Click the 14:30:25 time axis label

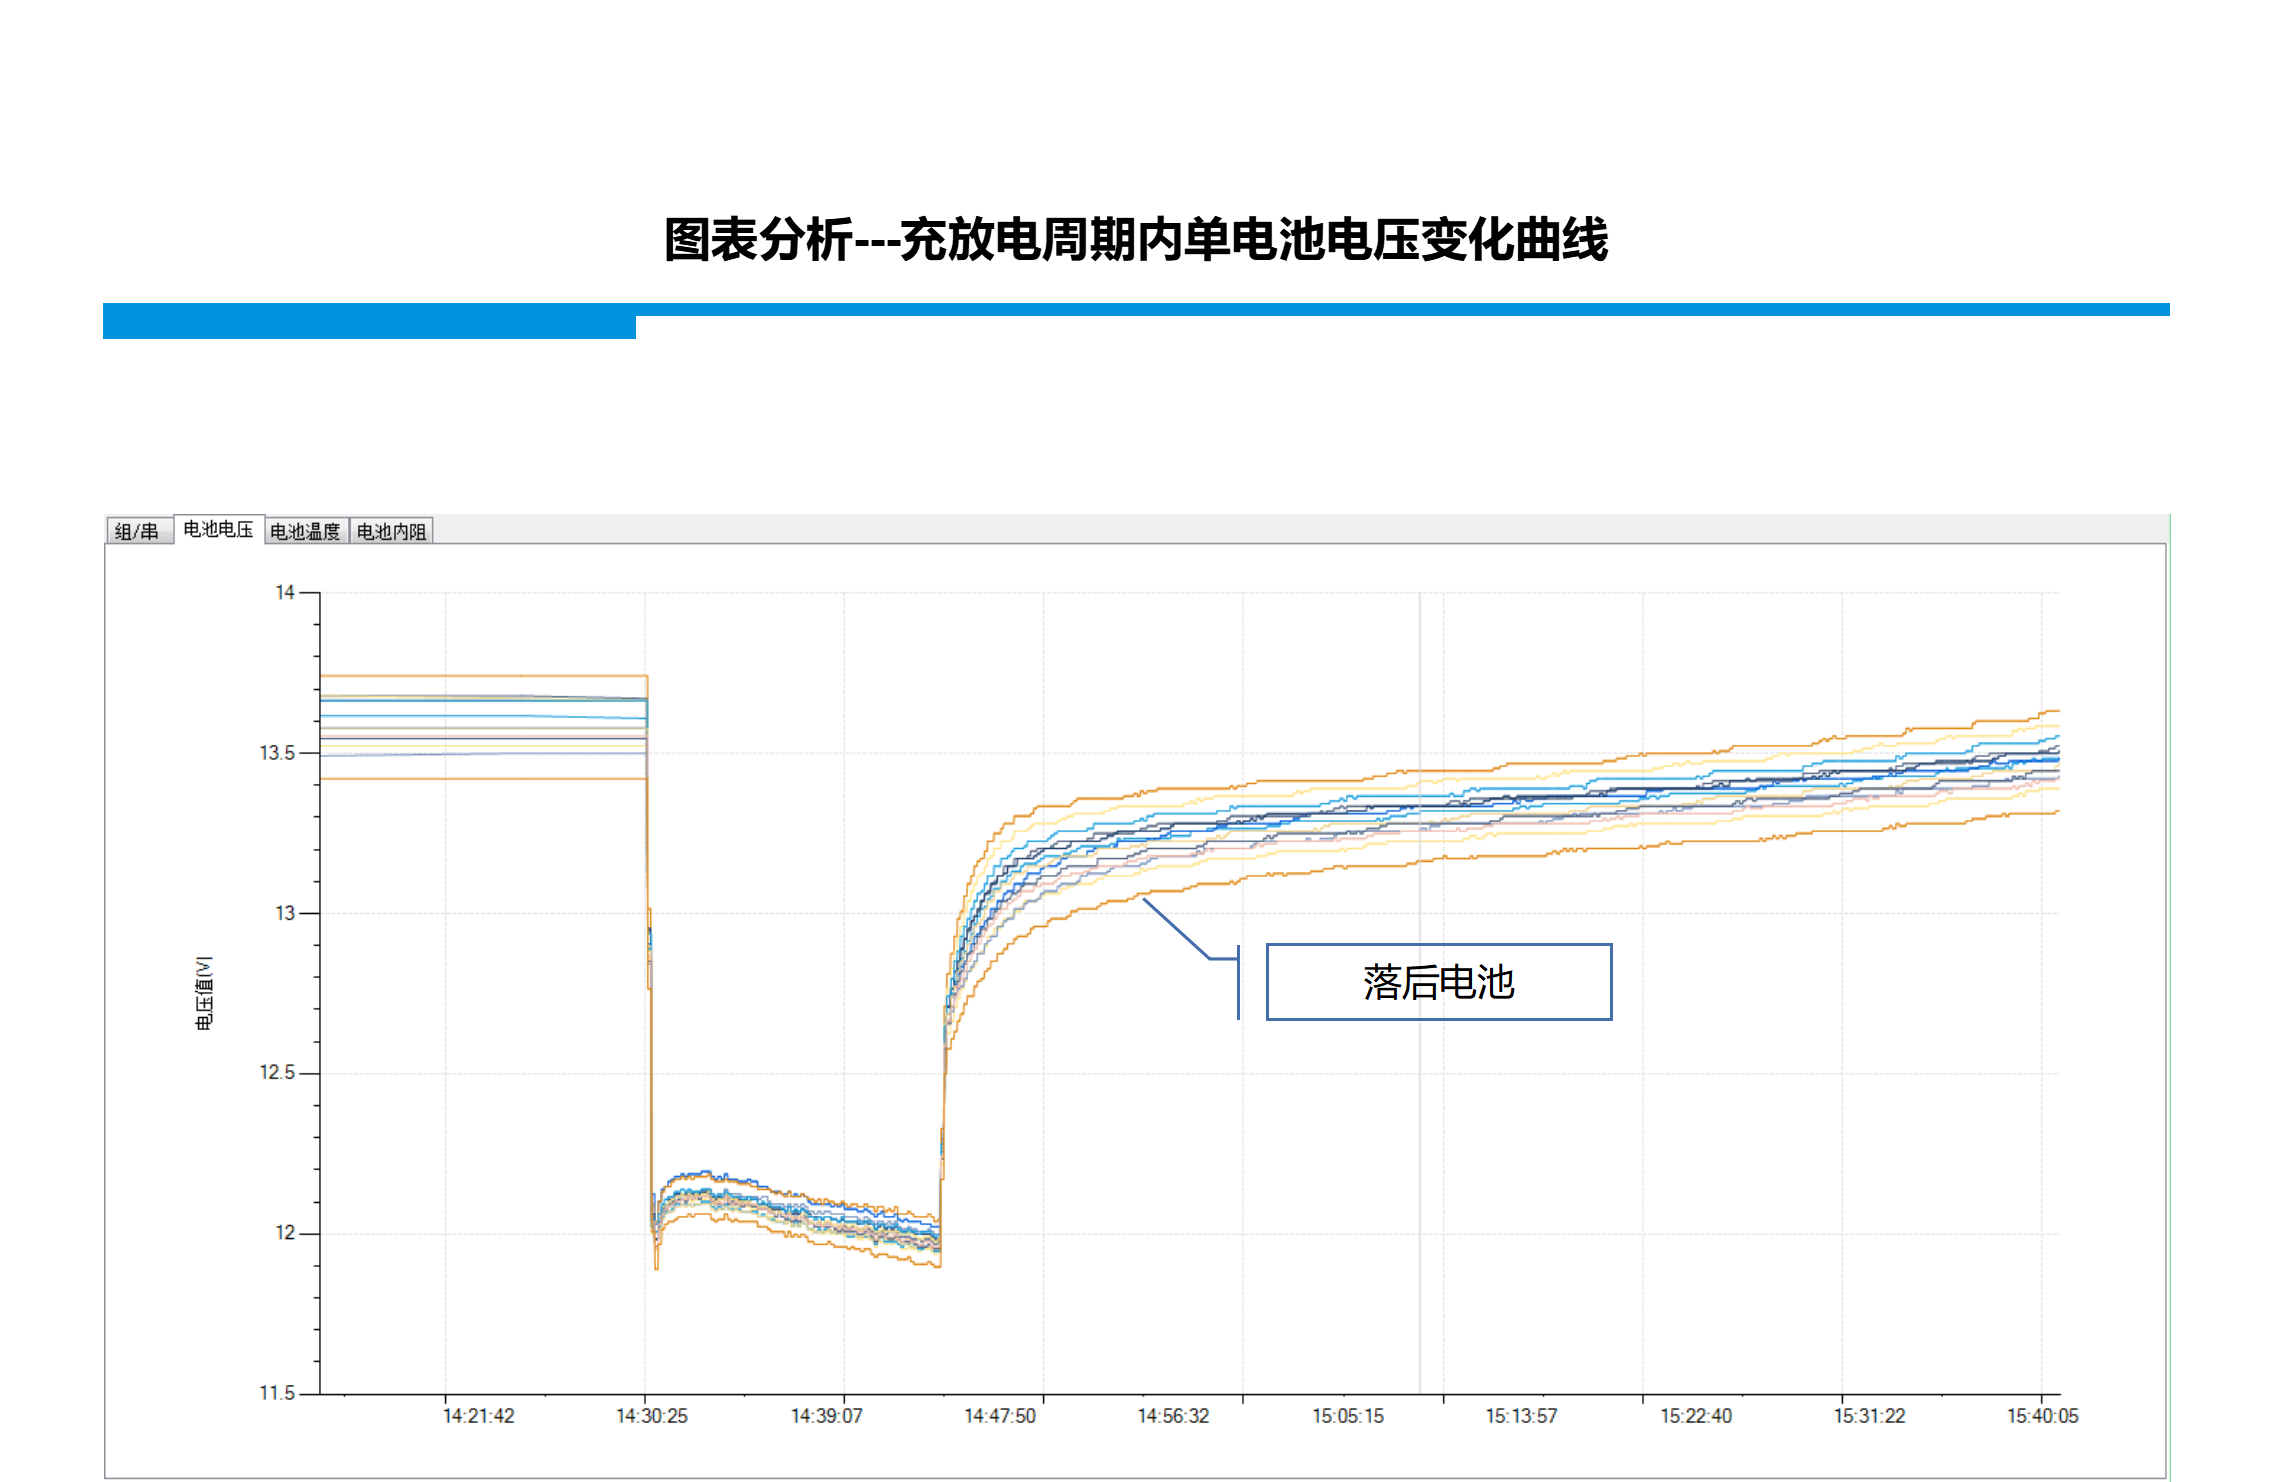tap(652, 1416)
